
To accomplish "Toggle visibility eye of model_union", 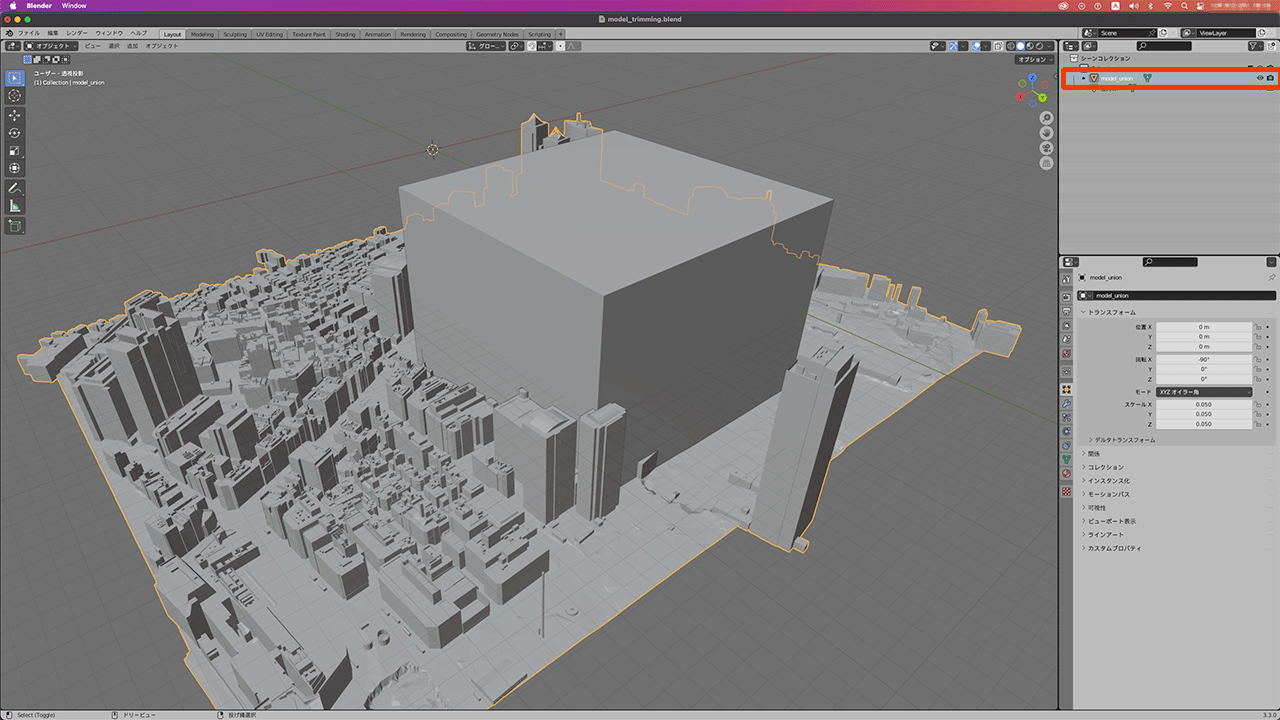I will pos(1260,78).
